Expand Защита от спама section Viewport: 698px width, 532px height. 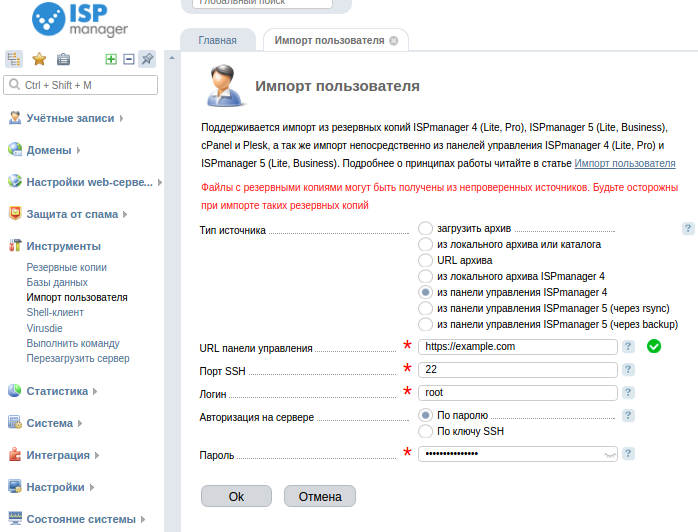(x=125, y=215)
